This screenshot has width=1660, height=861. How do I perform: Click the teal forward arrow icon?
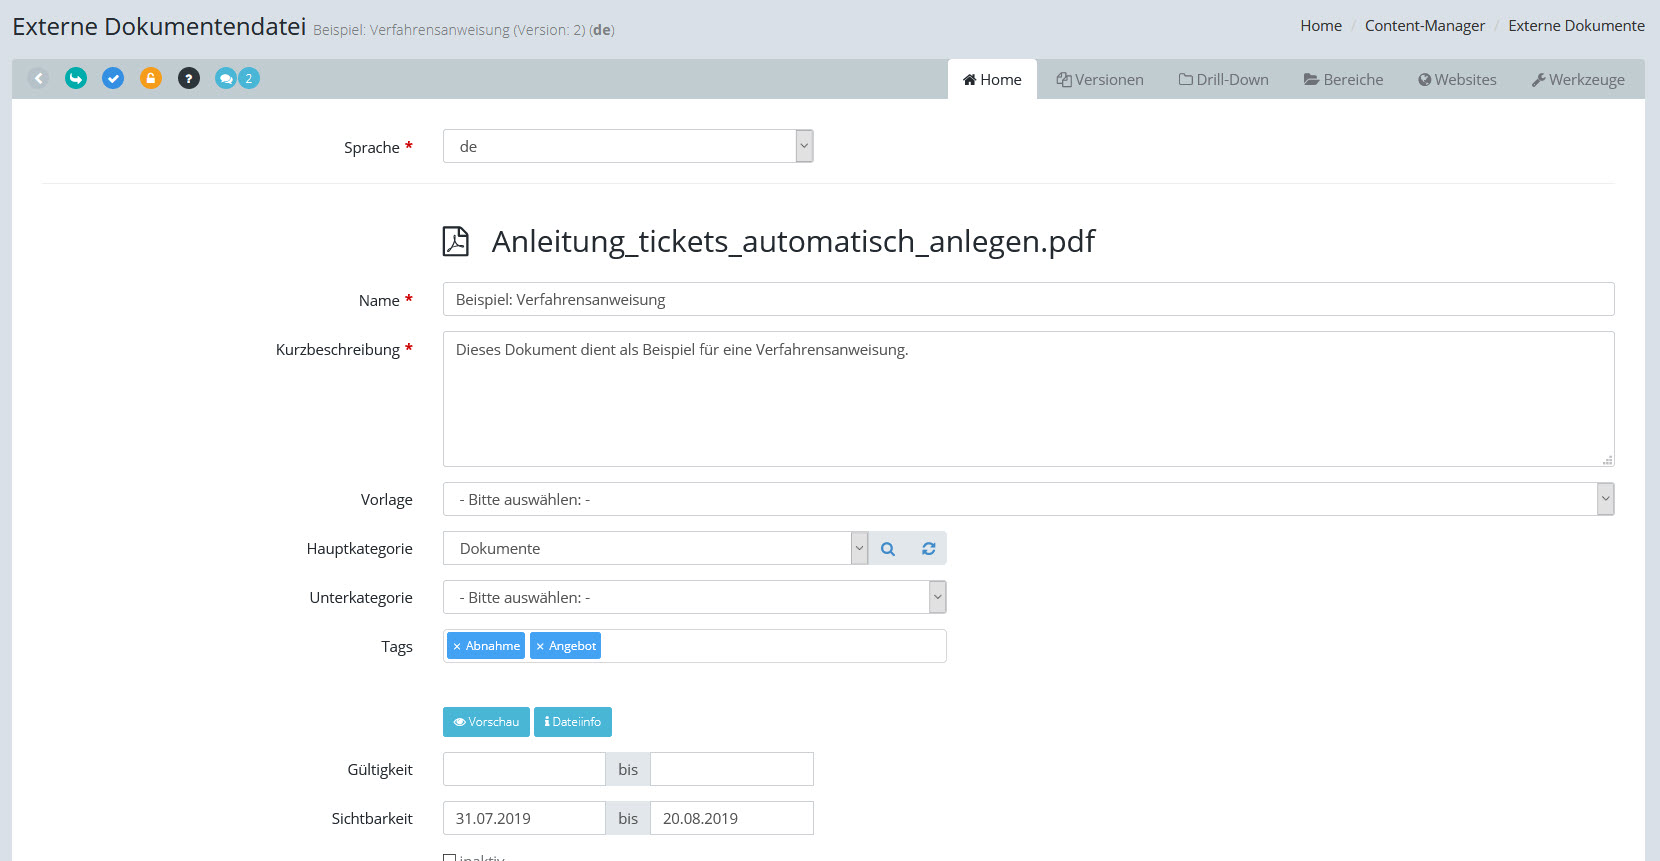(76, 78)
